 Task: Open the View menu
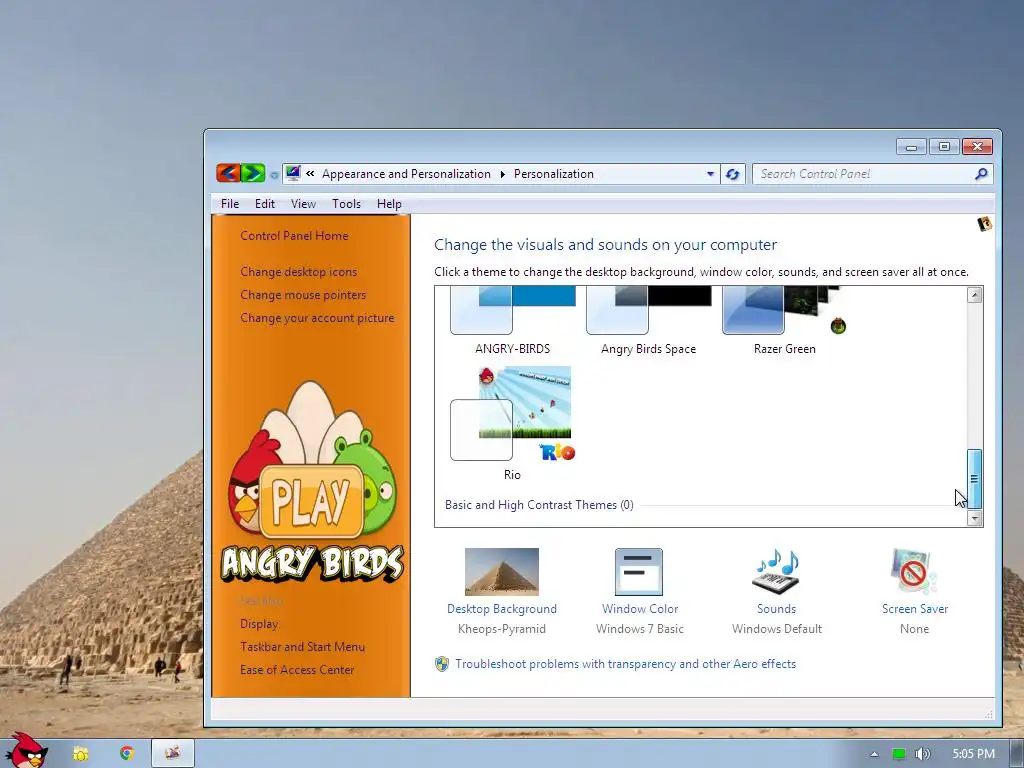pos(303,204)
